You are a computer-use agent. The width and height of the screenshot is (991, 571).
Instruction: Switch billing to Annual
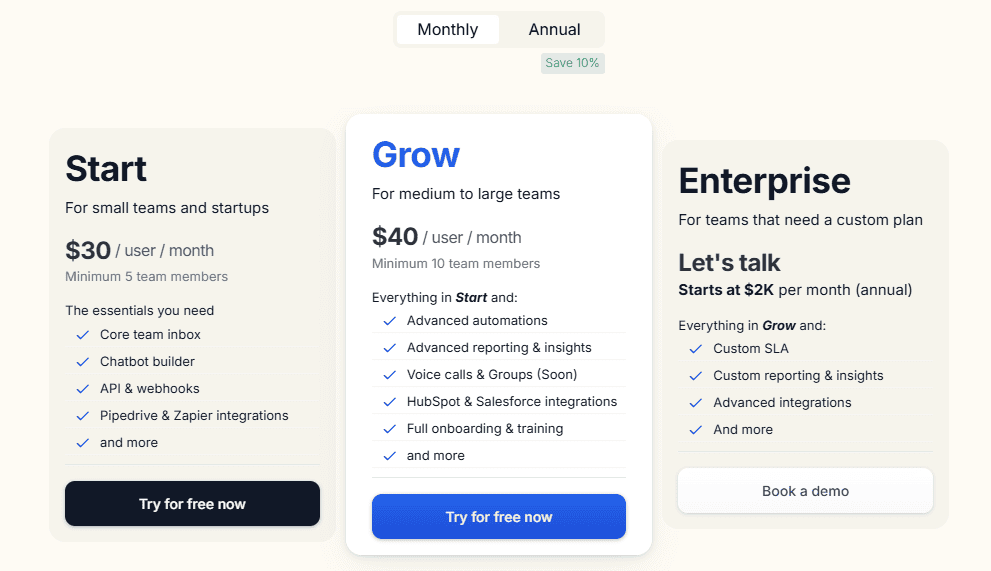point(554,29)
